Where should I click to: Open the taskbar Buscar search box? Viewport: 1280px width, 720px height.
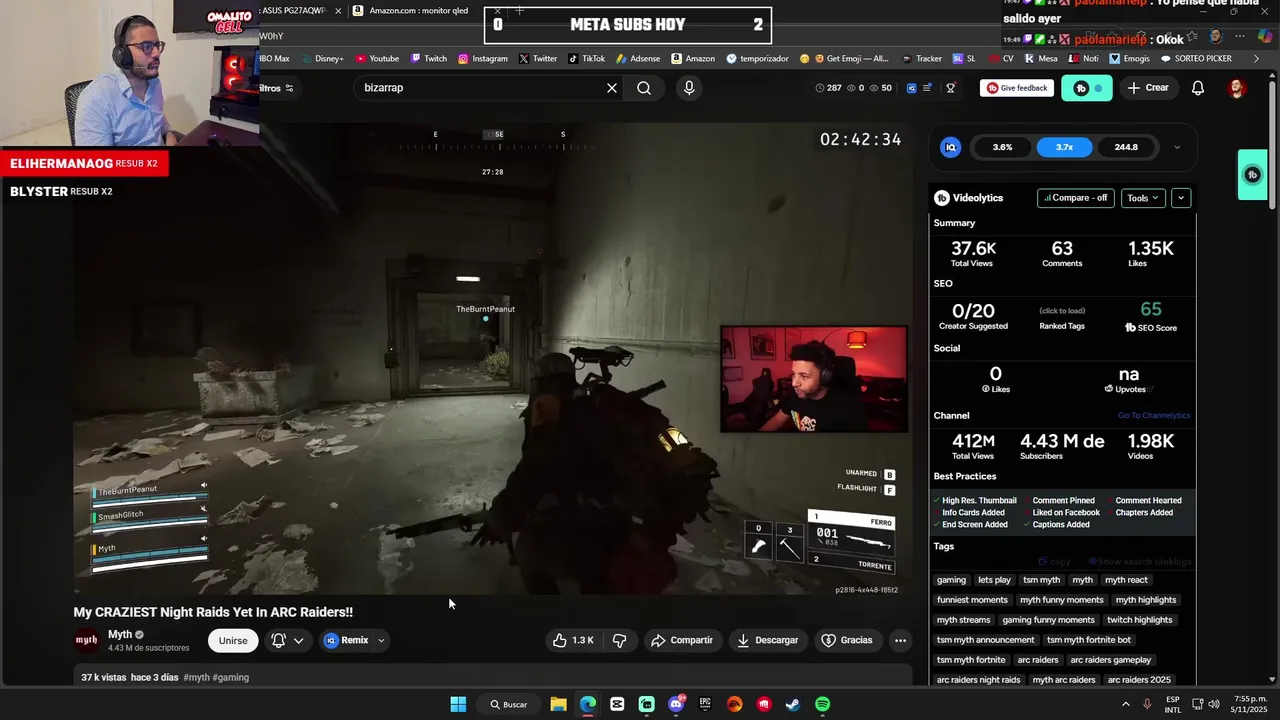point(508,704)
